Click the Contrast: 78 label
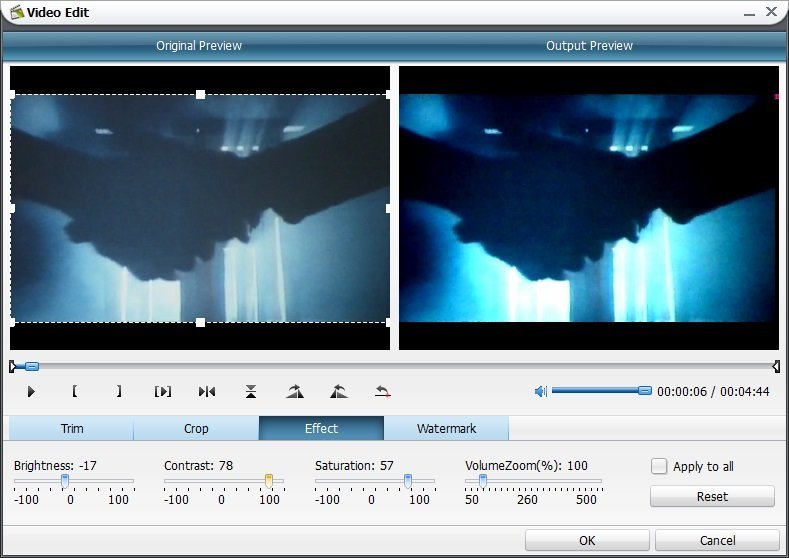The width and height of the screenshot is (789, 558). (x=198, y=465)
